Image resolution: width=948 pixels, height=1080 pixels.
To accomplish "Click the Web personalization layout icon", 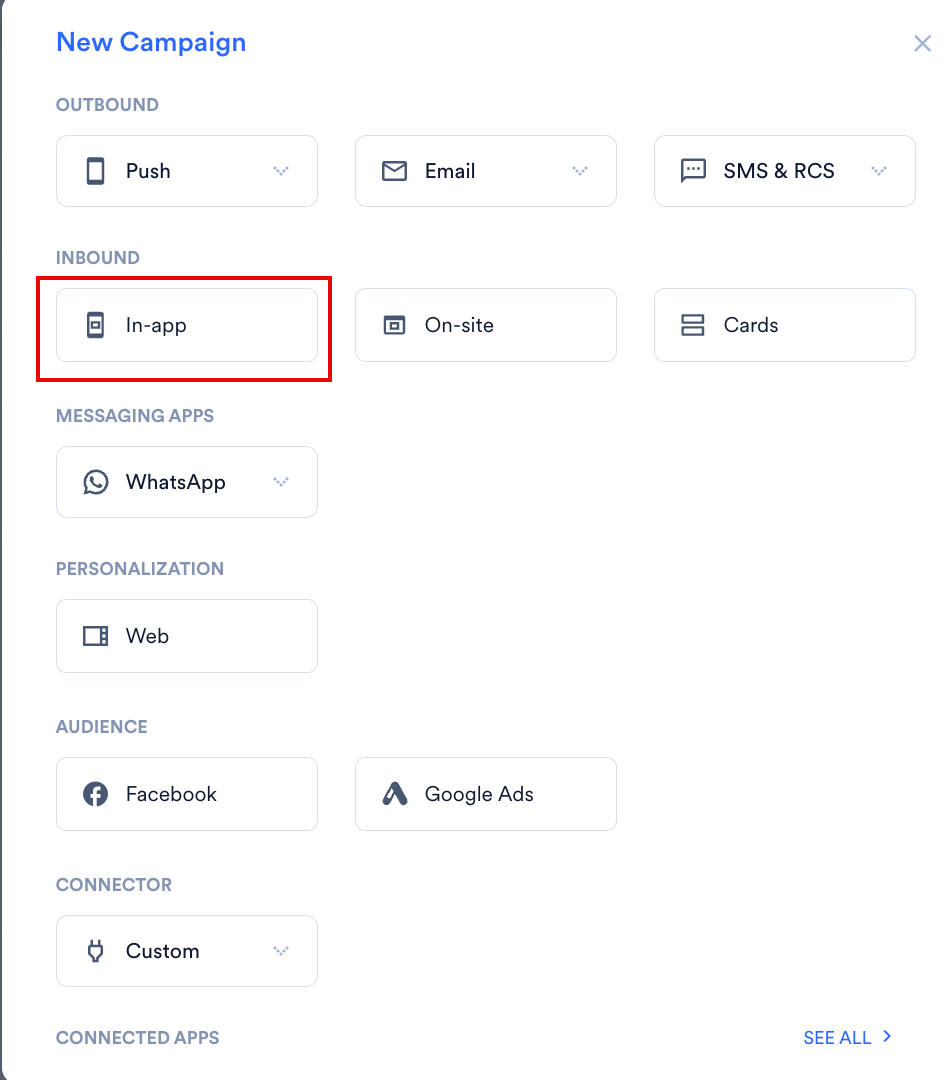I will click(96, 636).
